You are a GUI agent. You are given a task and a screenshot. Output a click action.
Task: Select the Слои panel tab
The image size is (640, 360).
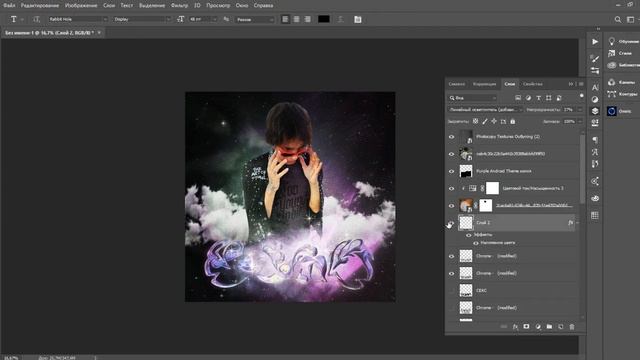tap(509, 84)
